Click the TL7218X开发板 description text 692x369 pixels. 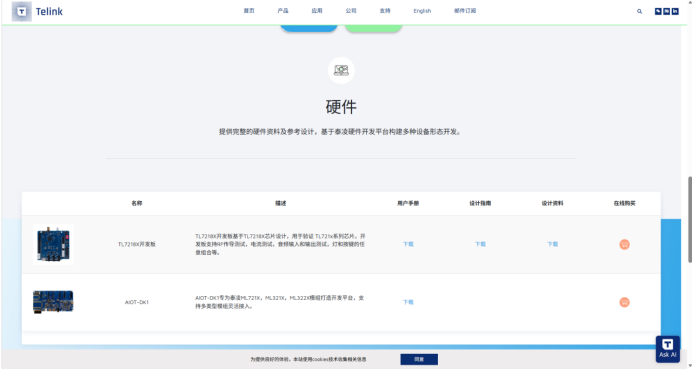point(281,244)
